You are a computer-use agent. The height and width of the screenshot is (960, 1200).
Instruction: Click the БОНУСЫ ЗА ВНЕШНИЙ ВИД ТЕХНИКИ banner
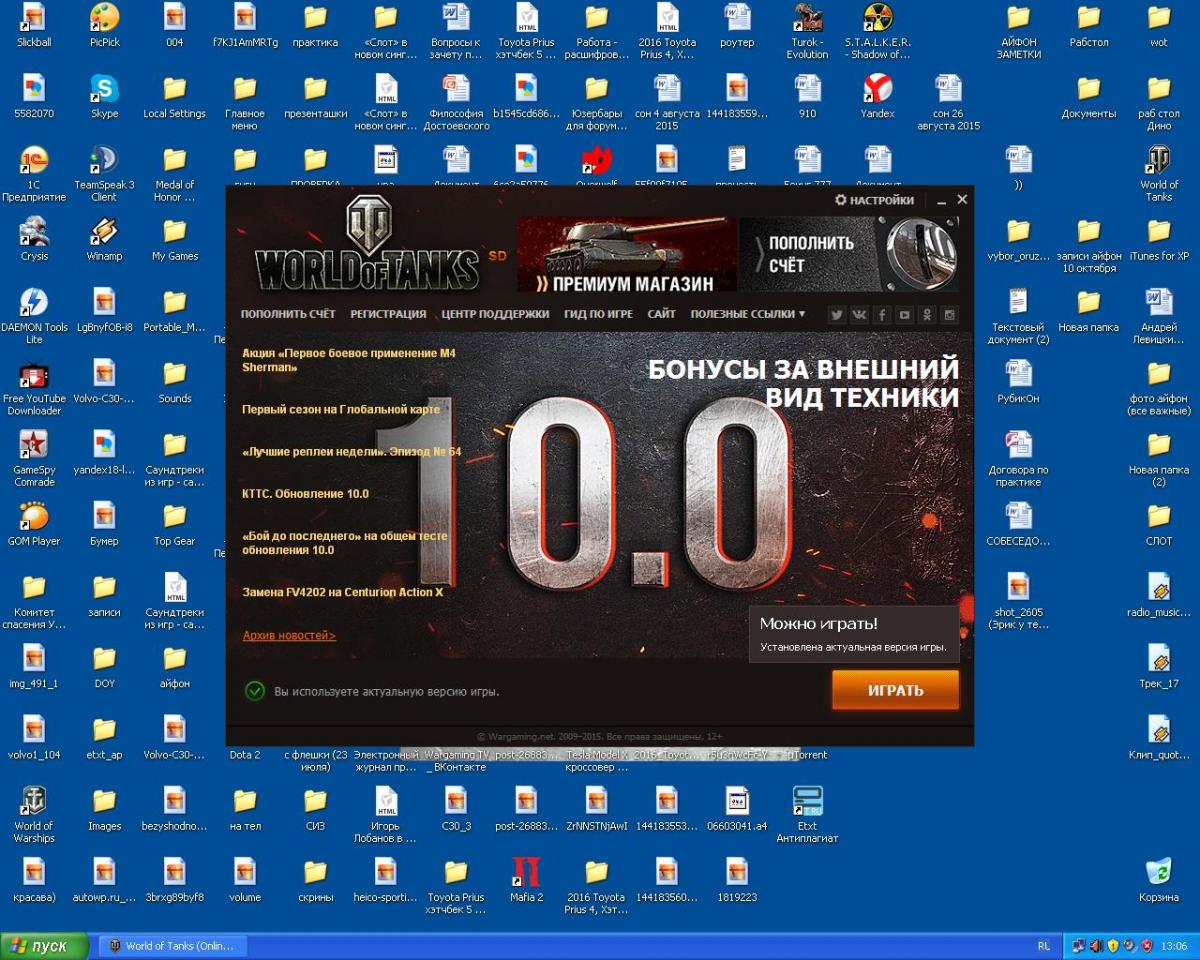(x=803, y=383)
